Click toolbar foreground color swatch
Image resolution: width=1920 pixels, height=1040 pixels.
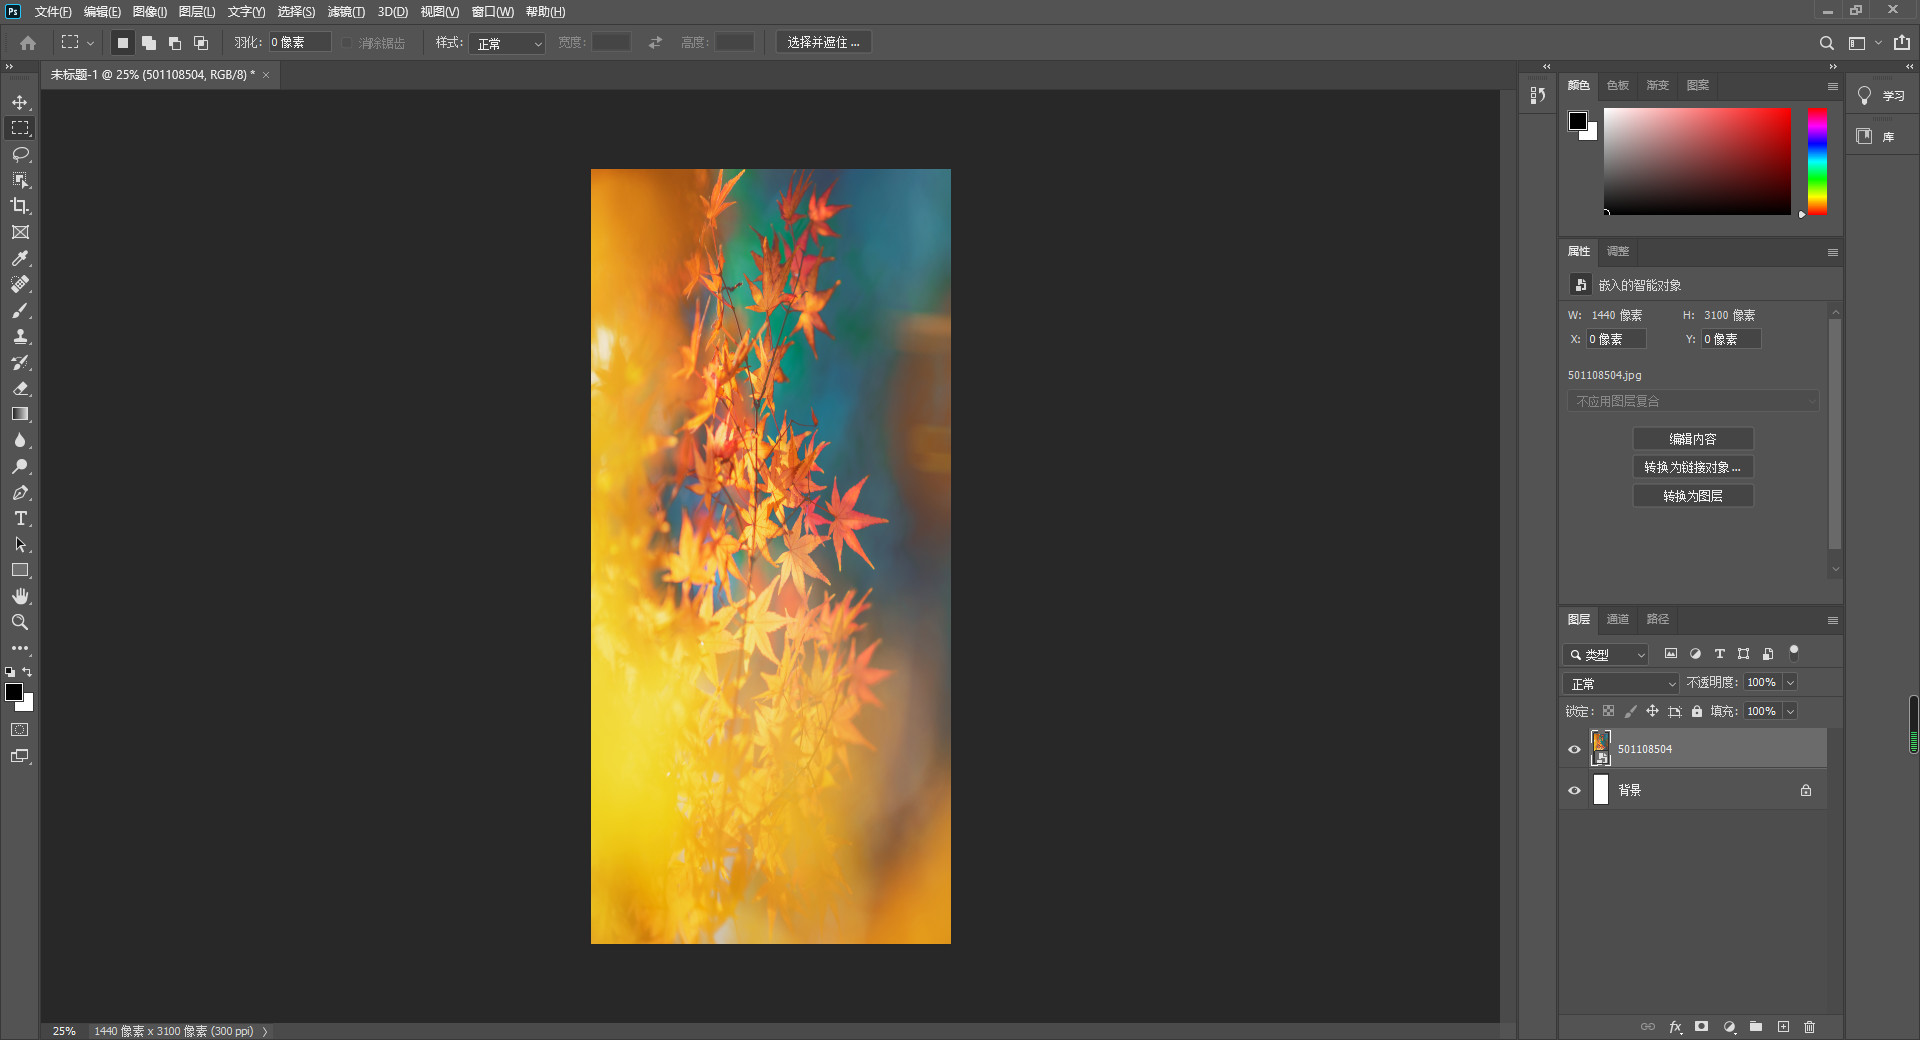coord(14,692)
